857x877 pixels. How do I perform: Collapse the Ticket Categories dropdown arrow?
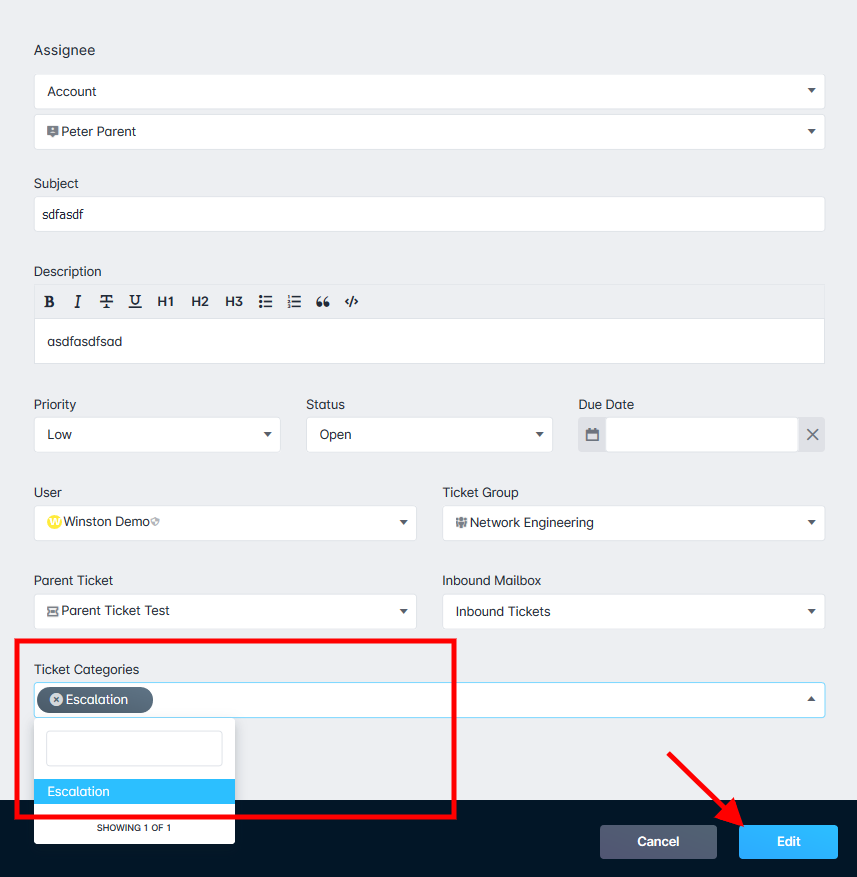click(811, 699)
